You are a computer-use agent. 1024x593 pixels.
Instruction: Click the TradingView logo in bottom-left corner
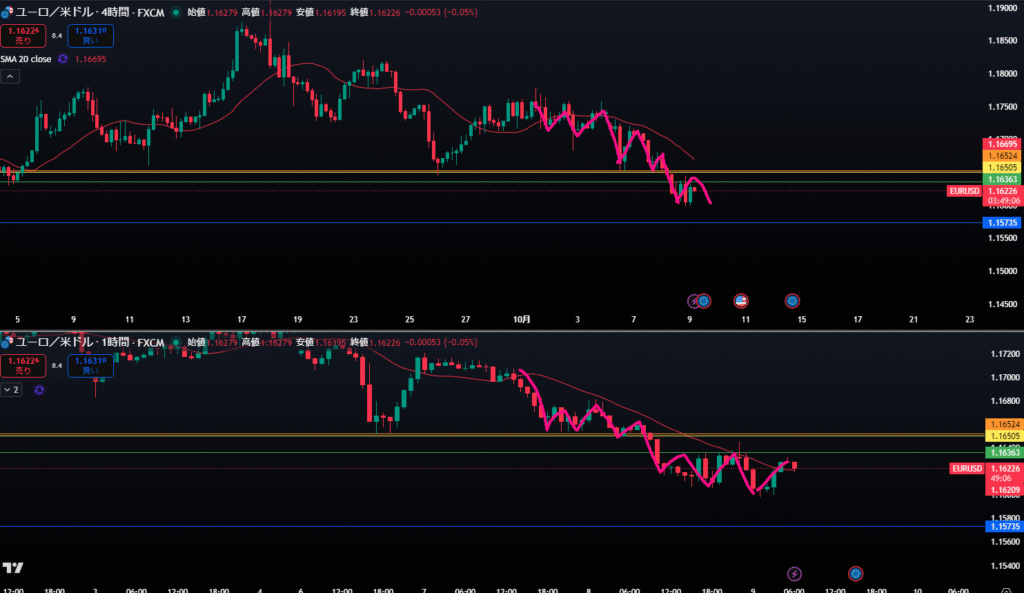point(13,568)
